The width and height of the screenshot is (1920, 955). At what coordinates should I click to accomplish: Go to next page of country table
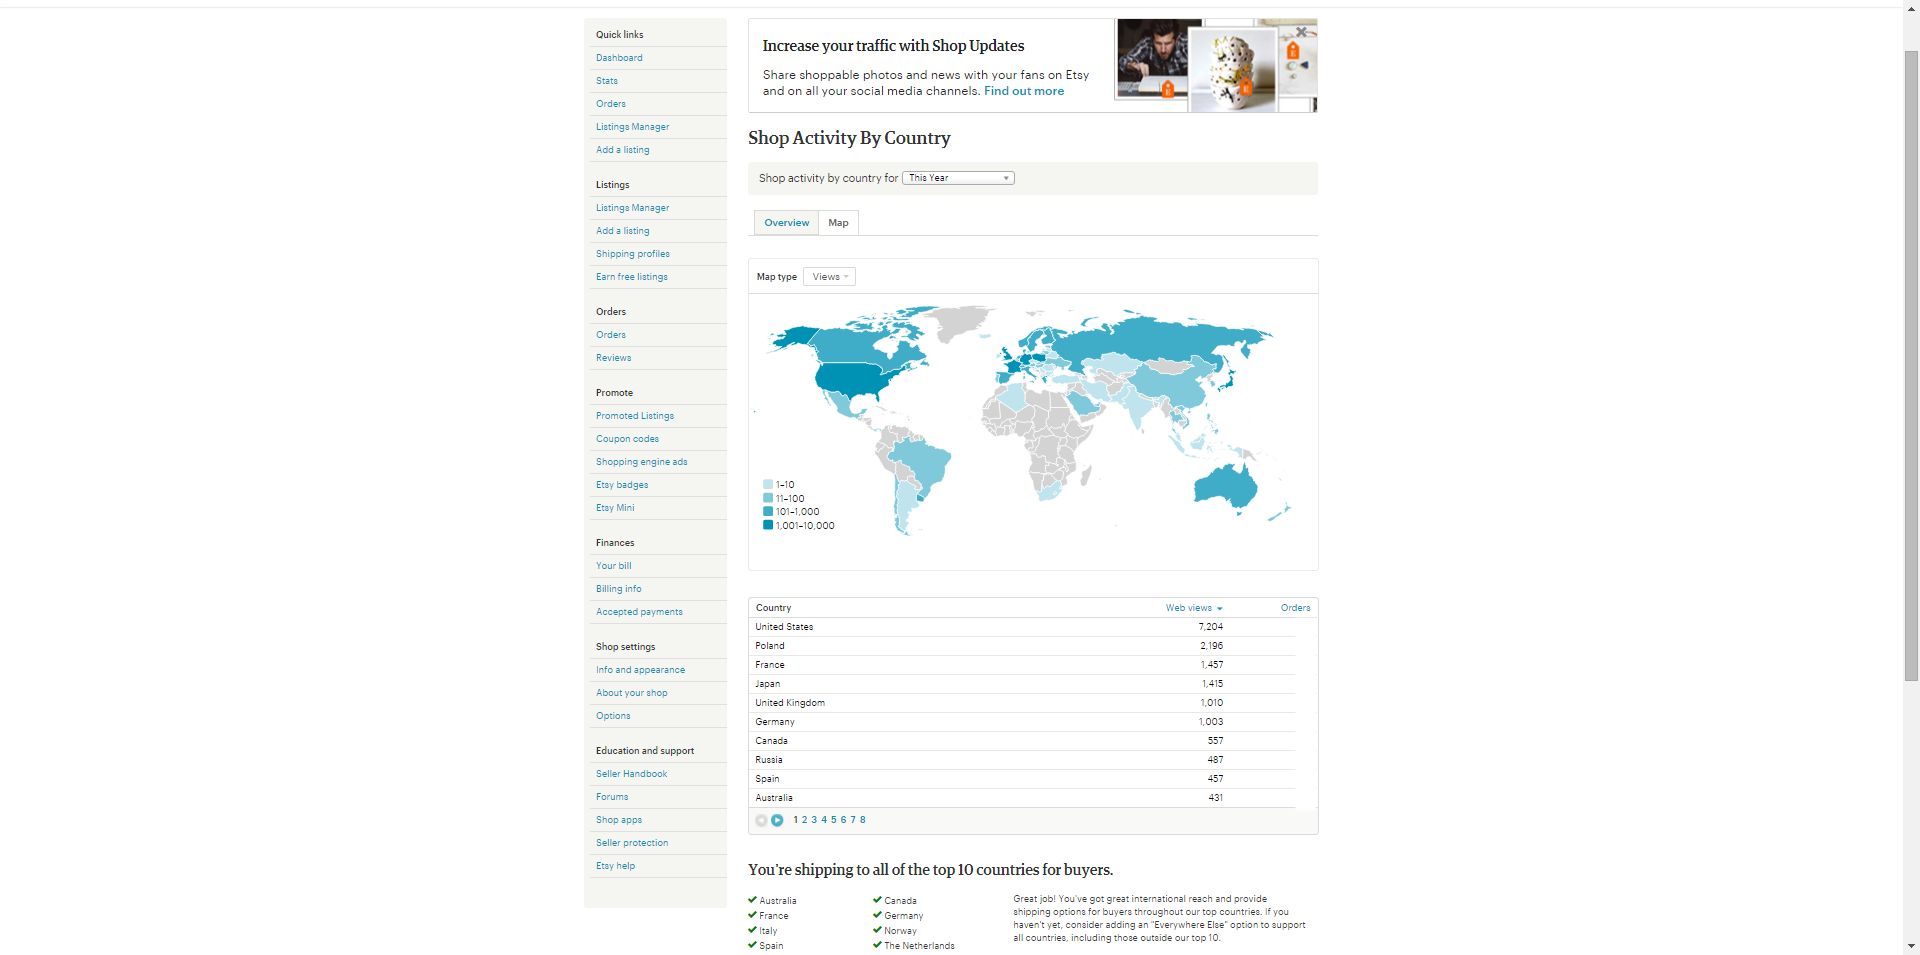[x=777, y=820]
